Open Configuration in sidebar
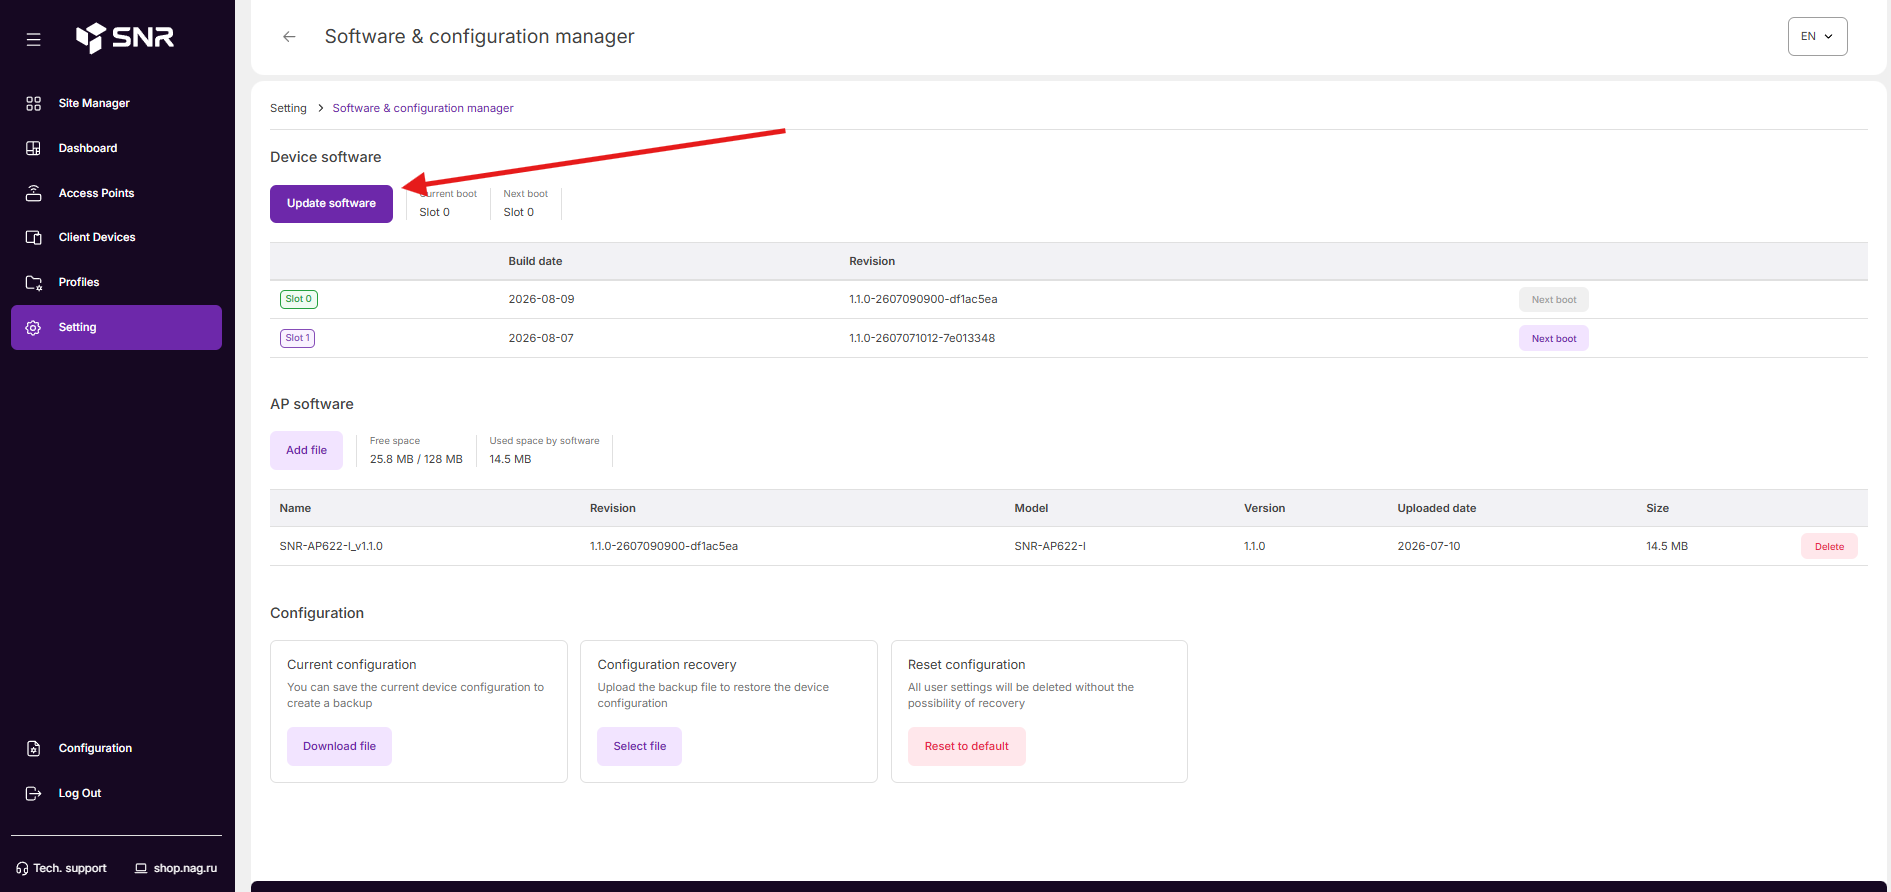The height and width of the screenshot is (892, 1891). [x=116, y=748]
